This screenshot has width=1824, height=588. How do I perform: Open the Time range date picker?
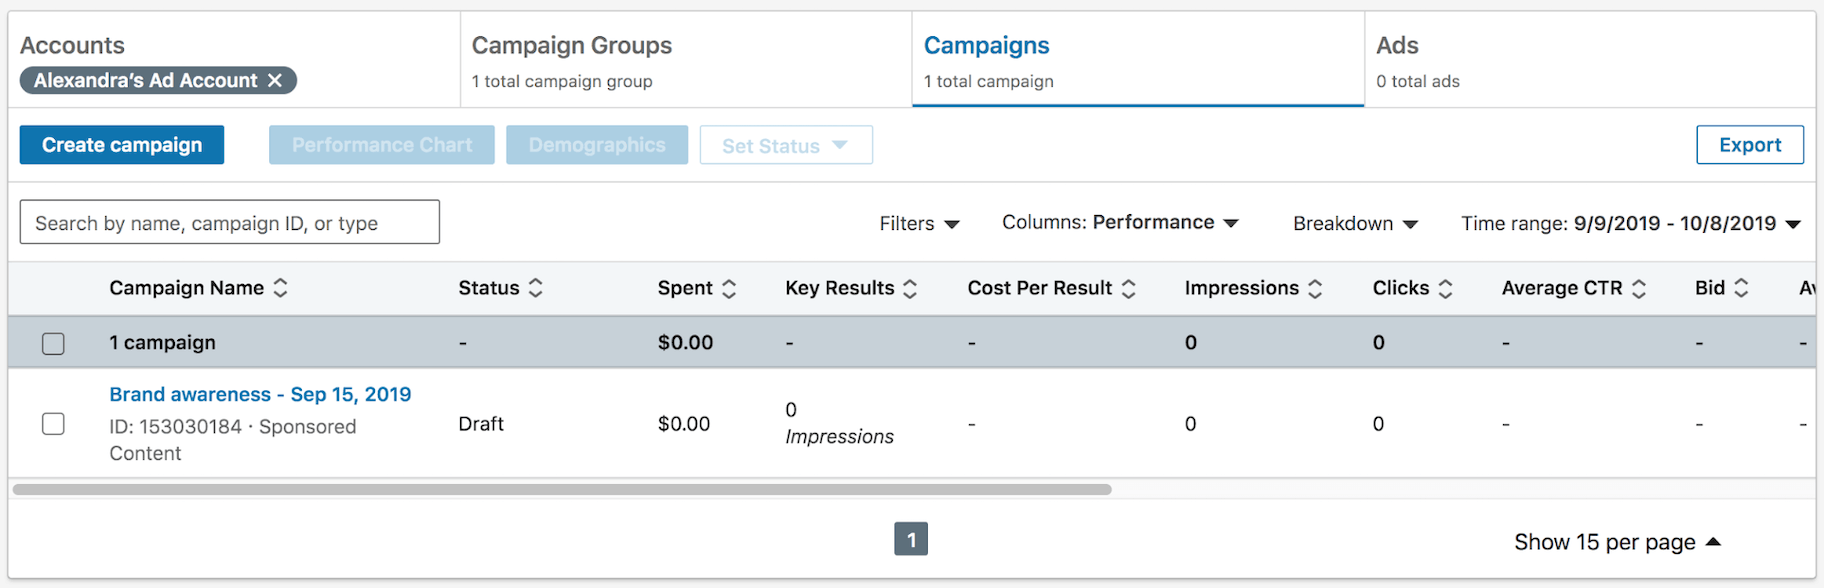click(1630, 223)
